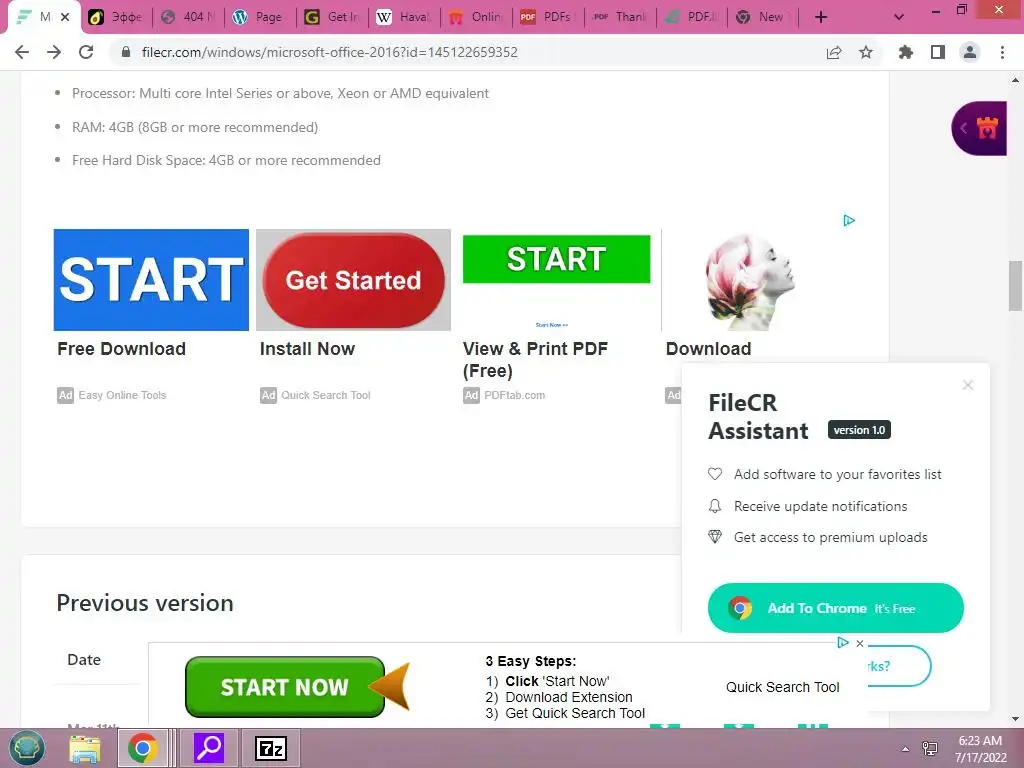Open the Chrome side panel icon

tap(938, 52)
